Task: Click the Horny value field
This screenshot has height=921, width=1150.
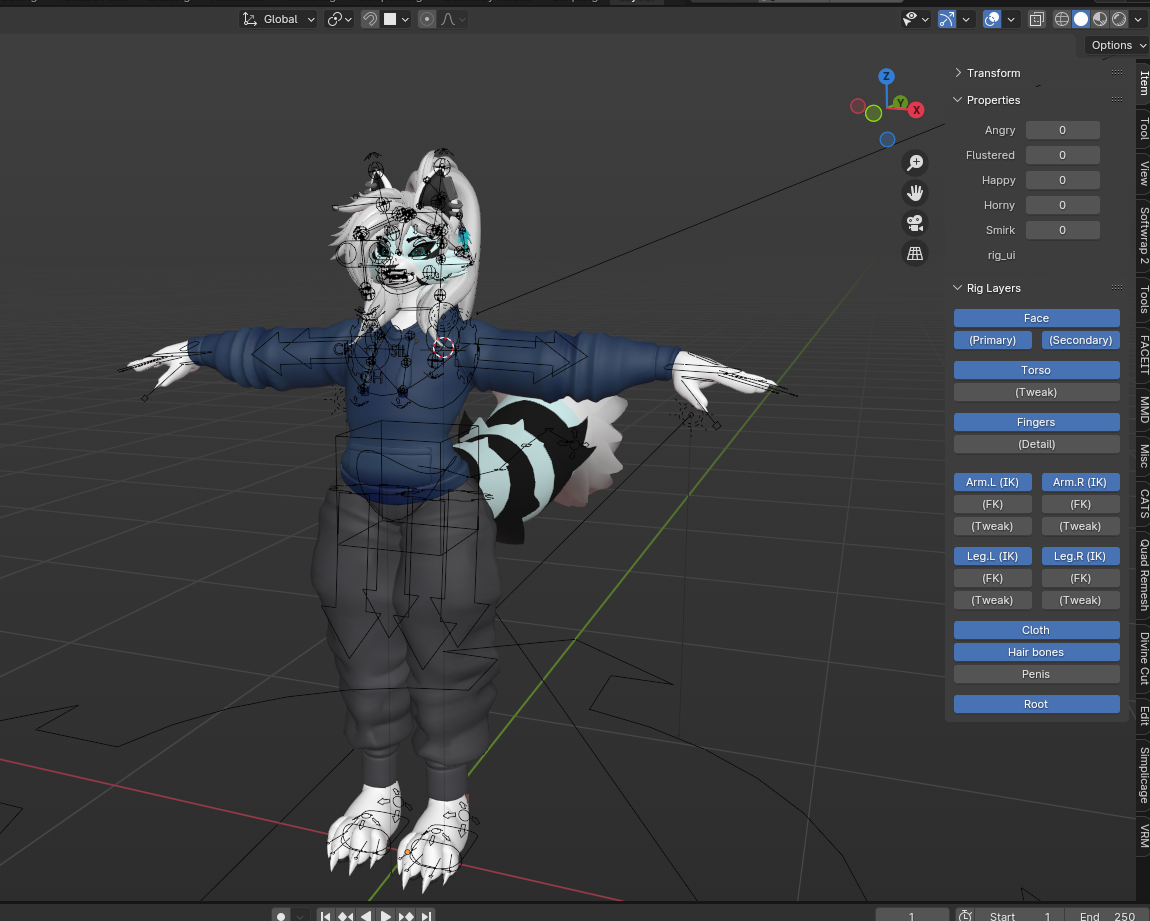Action: (x=1062, y=205)
